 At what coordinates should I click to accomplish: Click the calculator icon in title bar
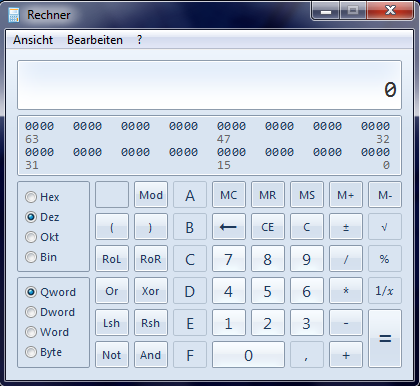tap(14, 15)
